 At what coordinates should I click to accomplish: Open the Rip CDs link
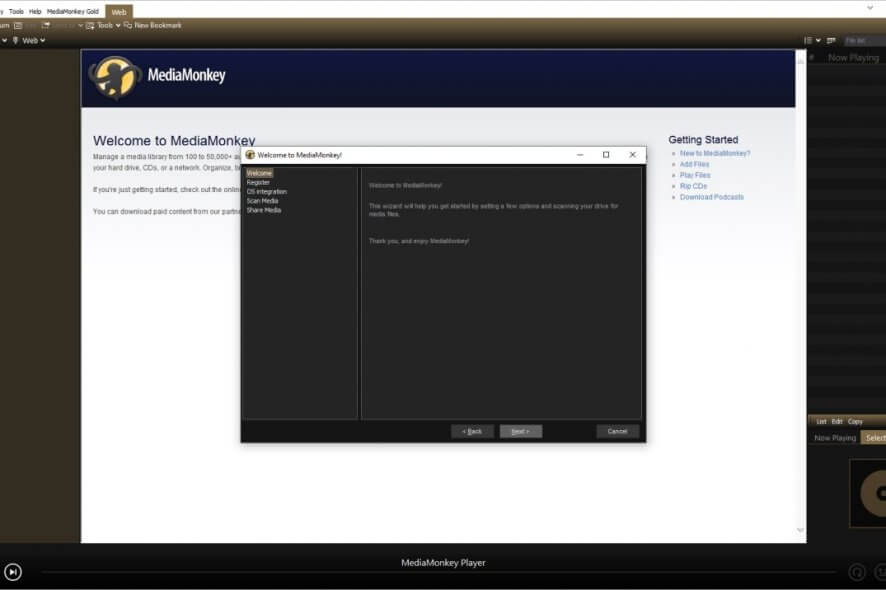click(x=693, y=186)
